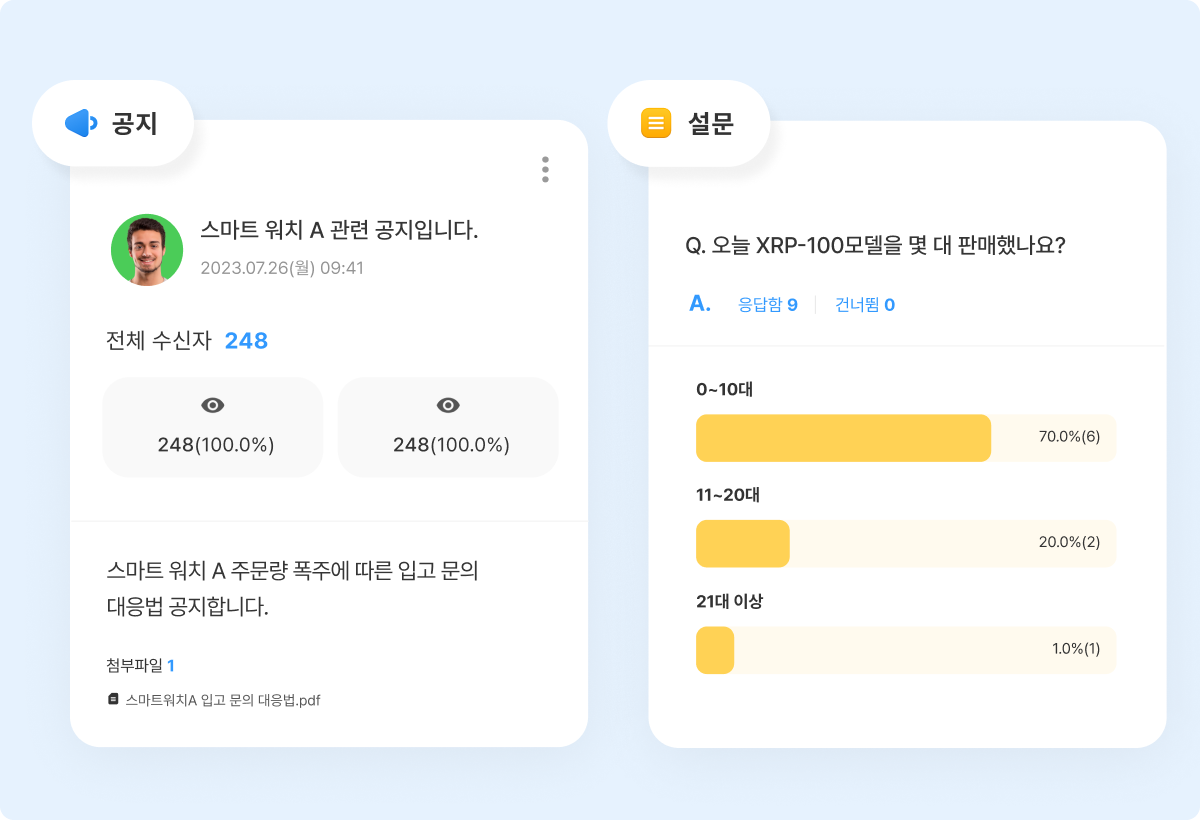1200x820 pixels.
Task: Click the 첨부파일 1 attachment count
Action: pyautogui.click(x=140, y=665)
